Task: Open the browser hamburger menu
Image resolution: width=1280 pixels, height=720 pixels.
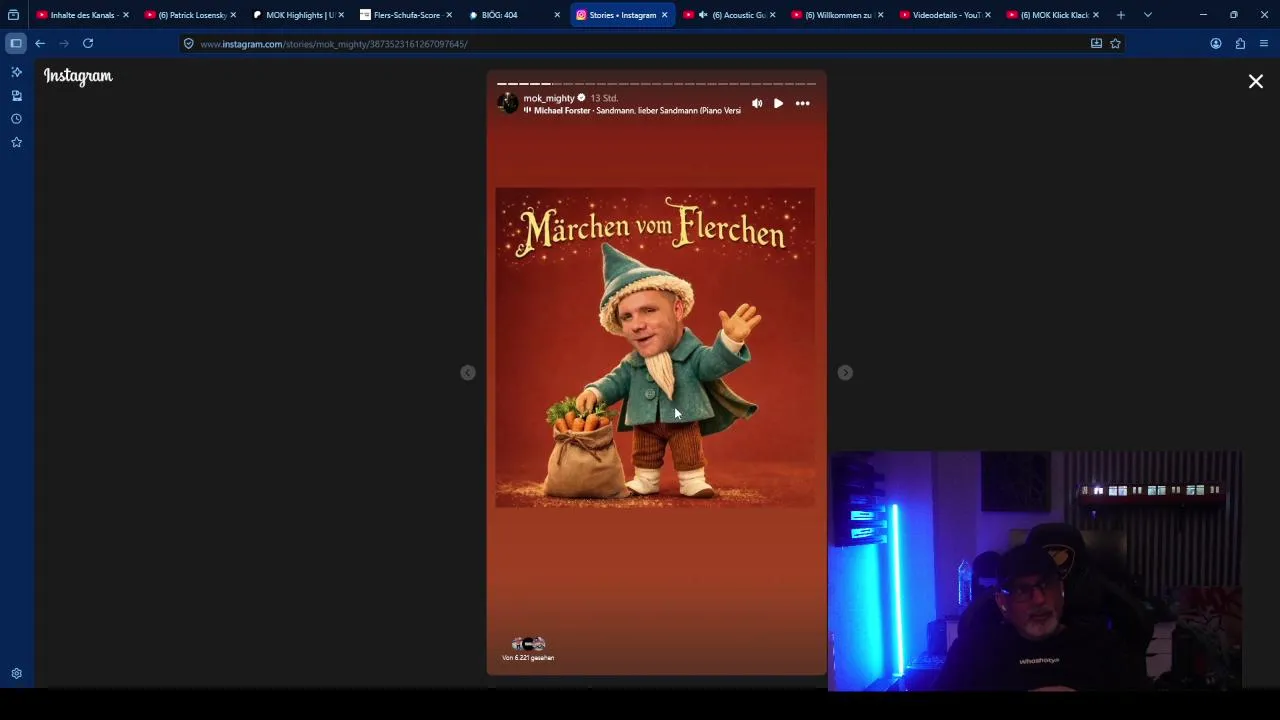Action: pyautogui.click(x=1264, y=43)
